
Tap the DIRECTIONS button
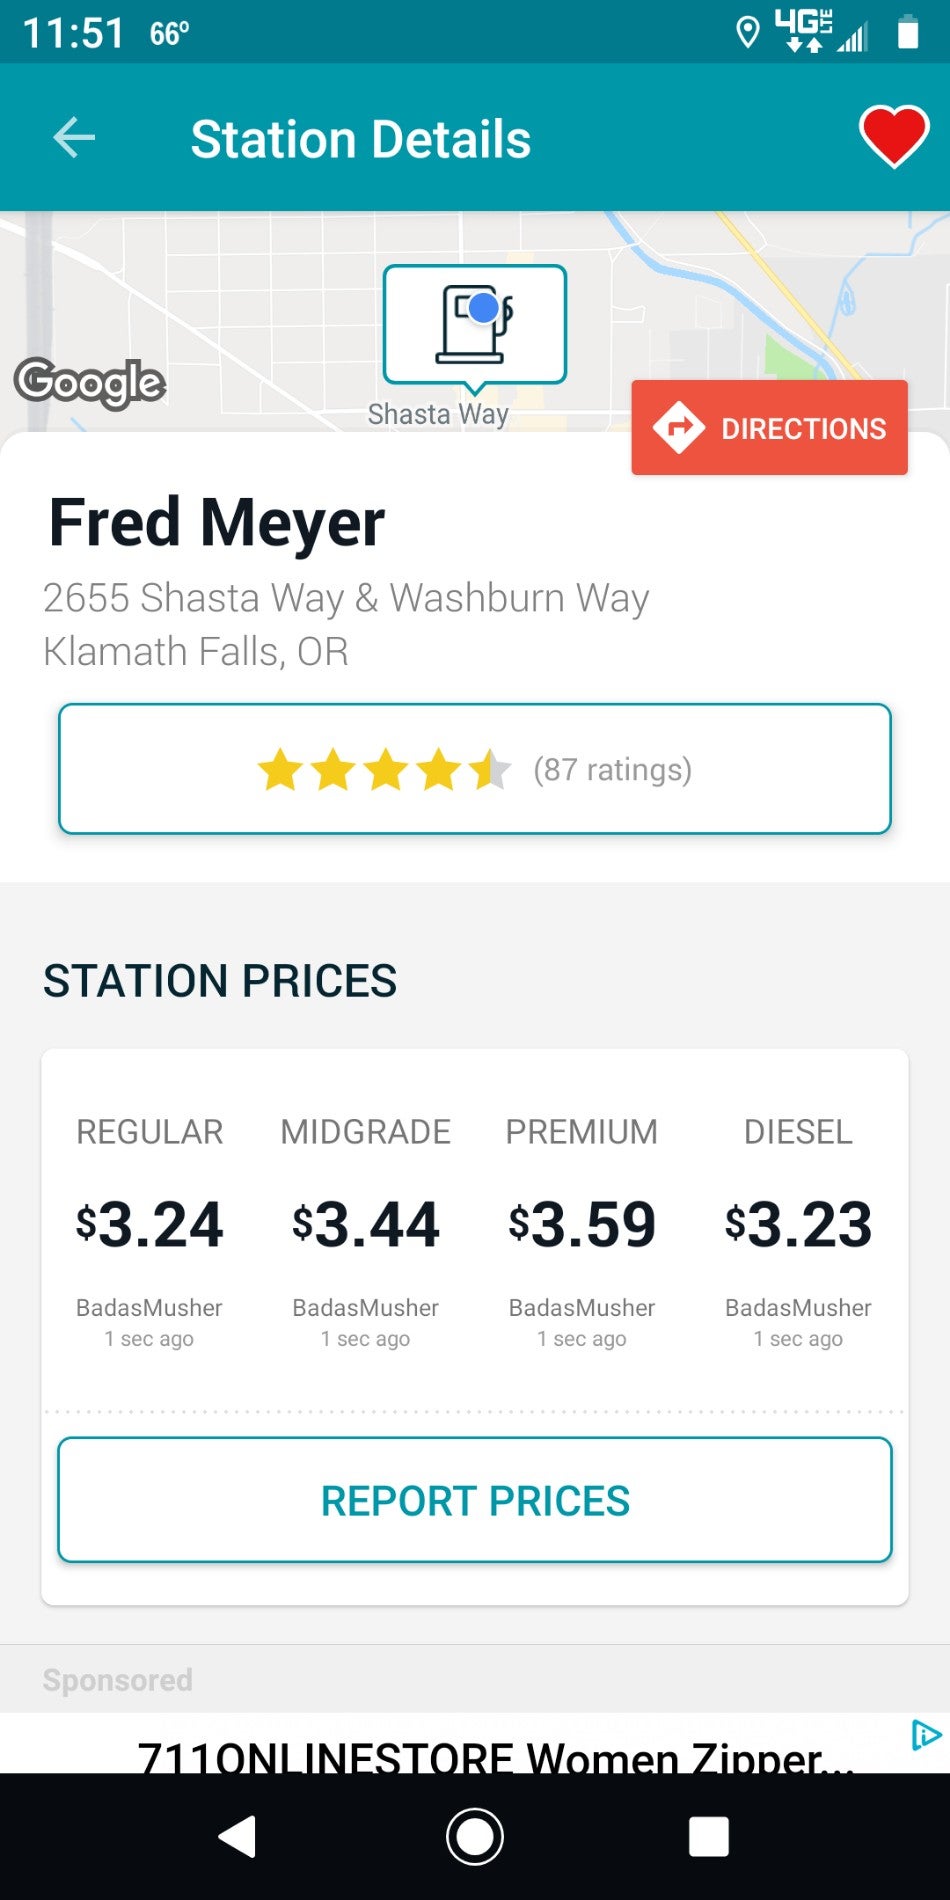(x=769, y=428)
